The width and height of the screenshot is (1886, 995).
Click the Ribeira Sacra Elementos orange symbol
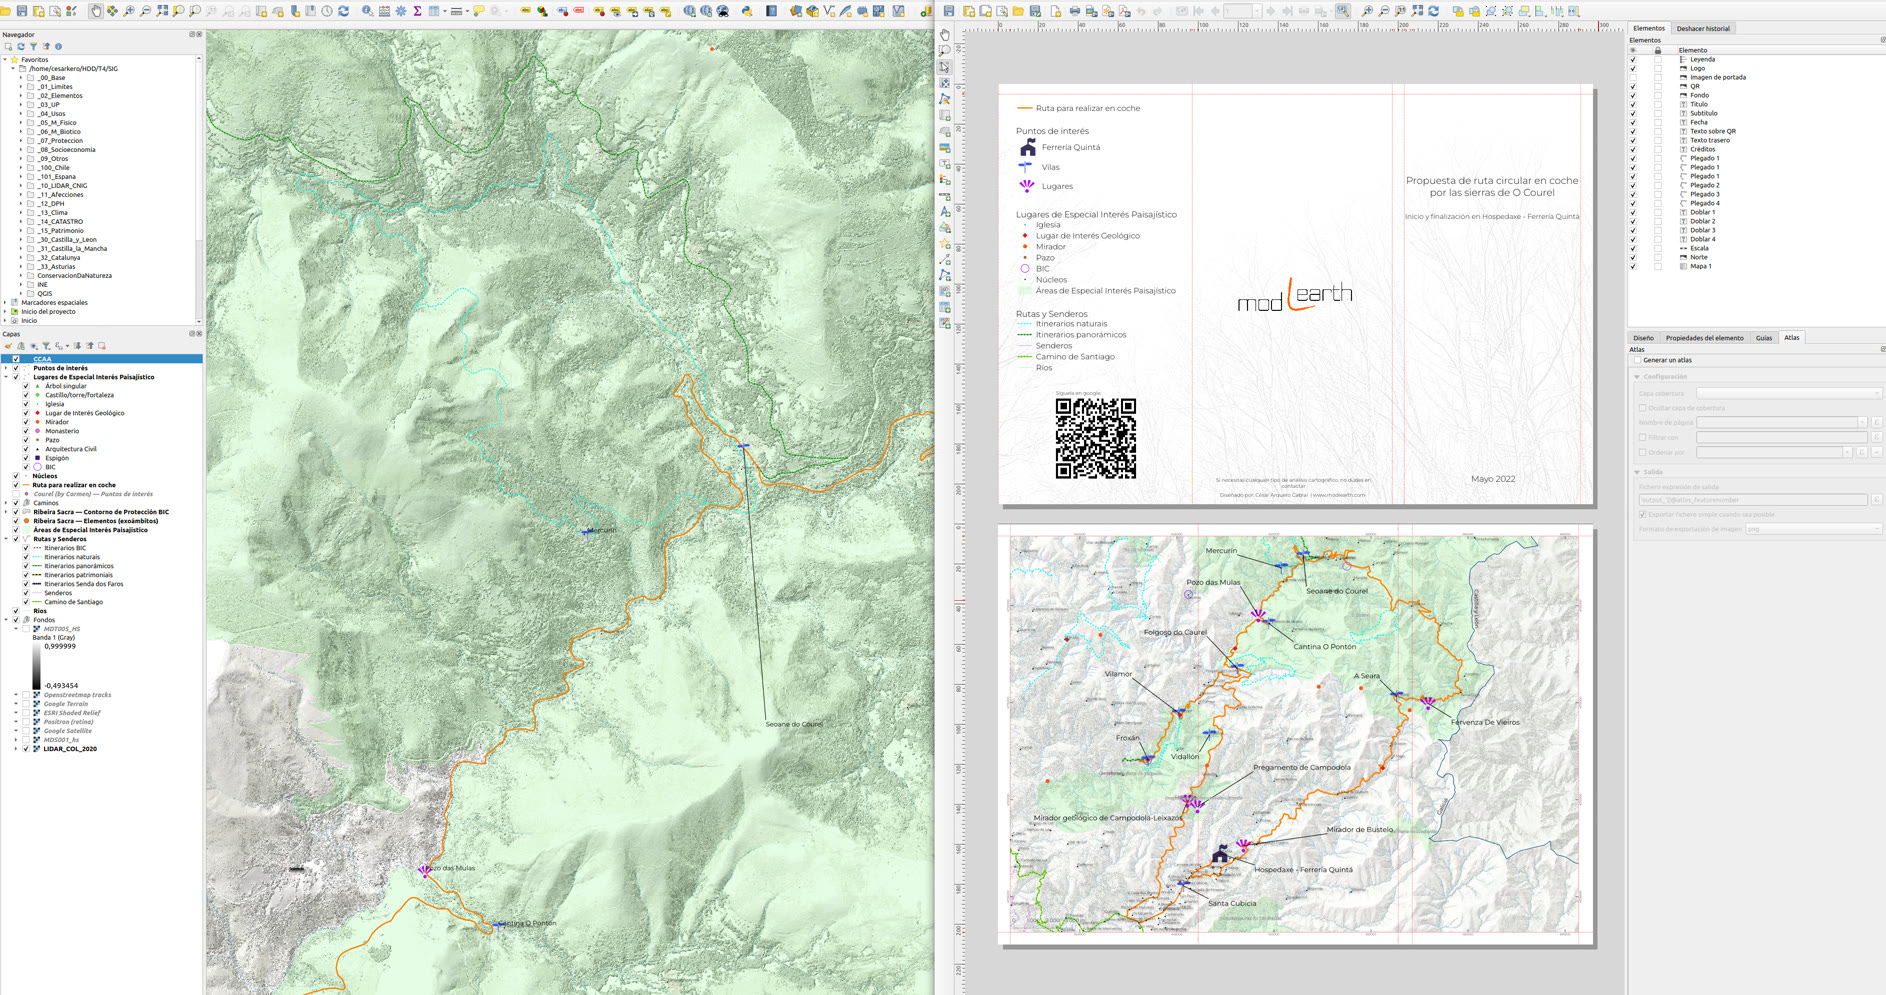pyautogui.click(x=26, y=521)
